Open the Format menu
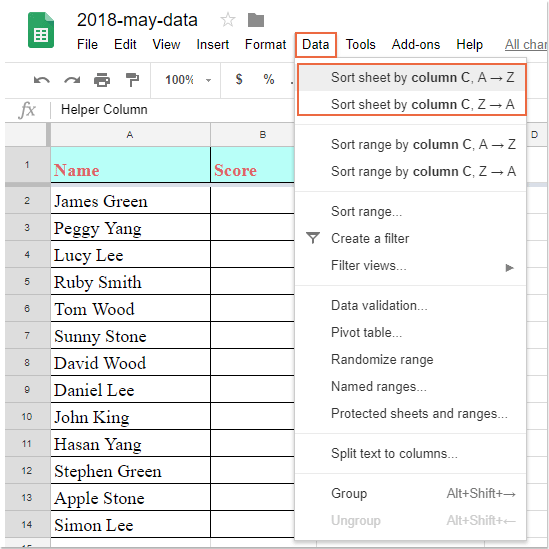This screenshot has height=549, width=549. (x=265, y=44)
